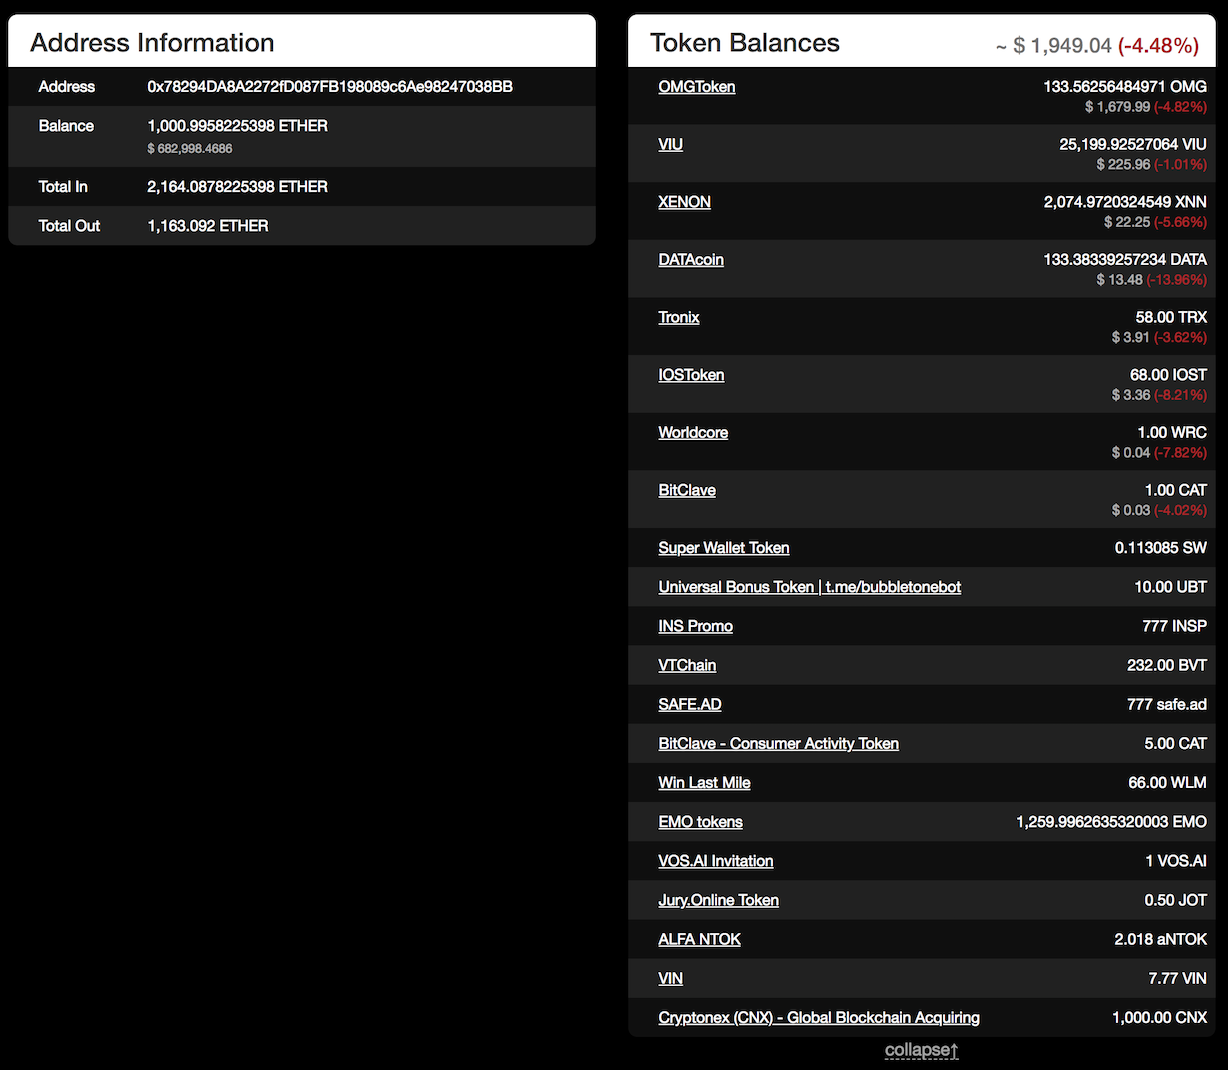Click the Jury.Online Token link

718,900
